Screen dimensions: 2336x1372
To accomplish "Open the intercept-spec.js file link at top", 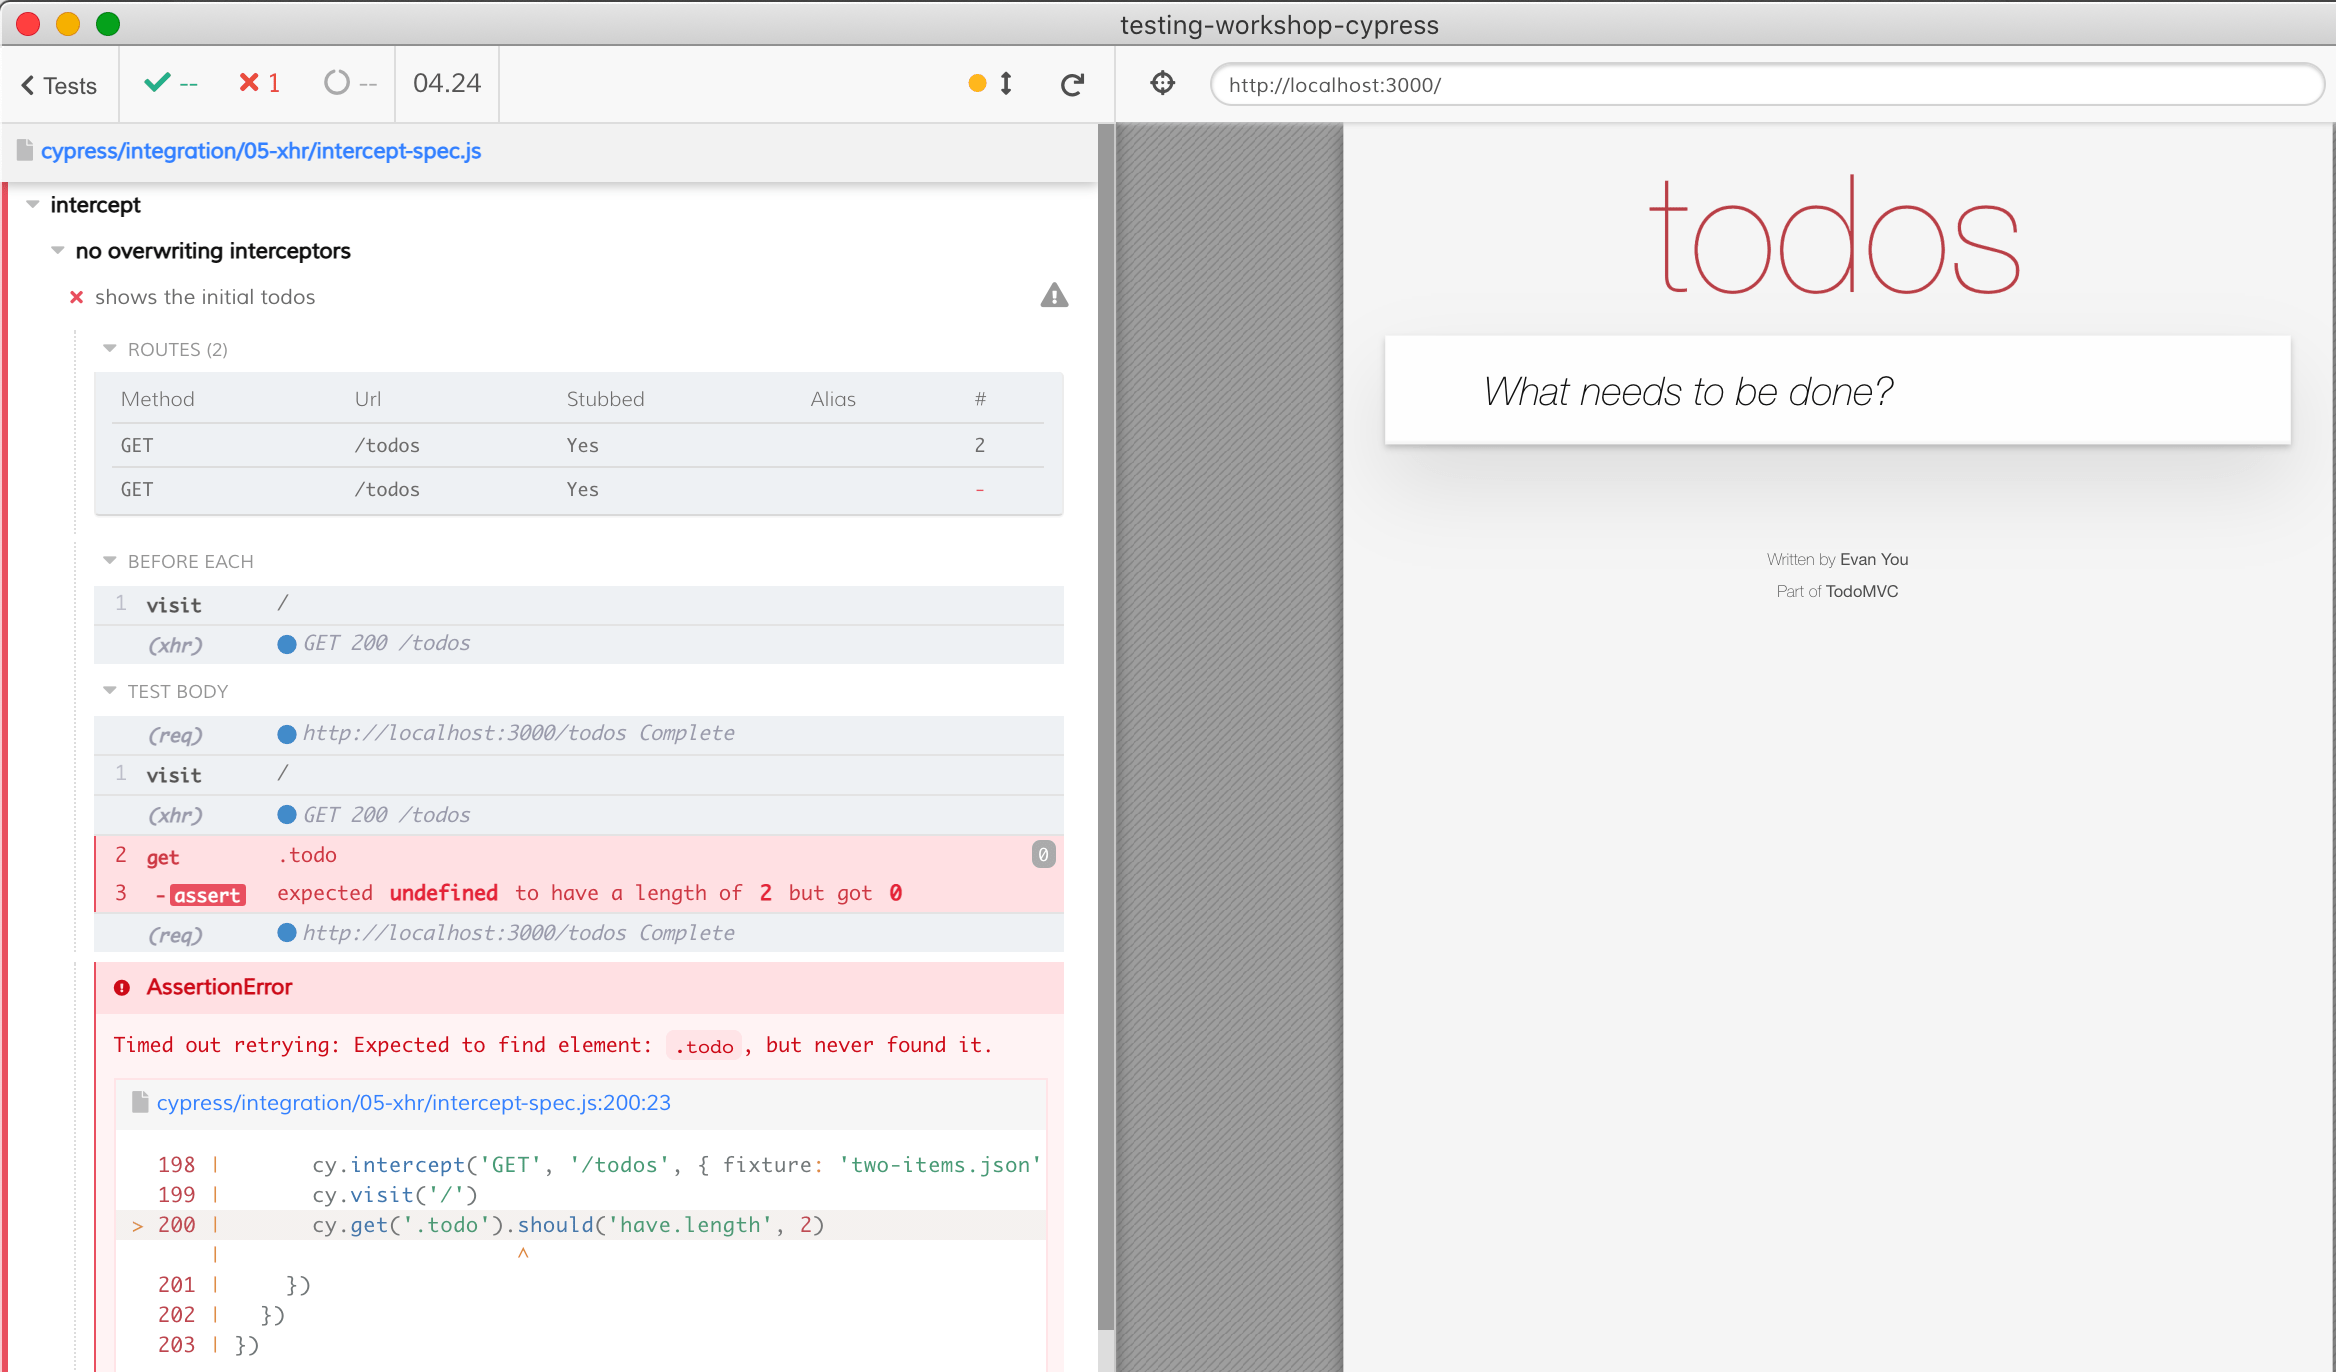I will [260, 151].
